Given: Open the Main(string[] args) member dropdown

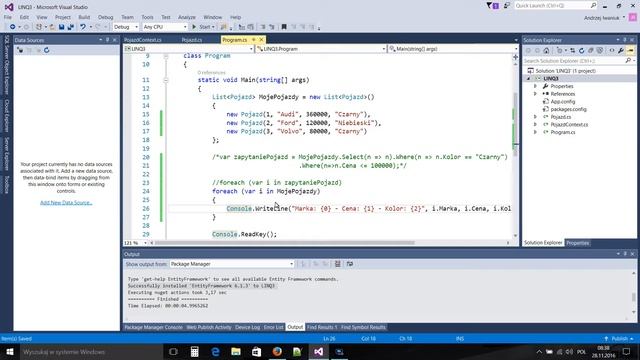Looking at the screenshot, I should click(453, 49).
